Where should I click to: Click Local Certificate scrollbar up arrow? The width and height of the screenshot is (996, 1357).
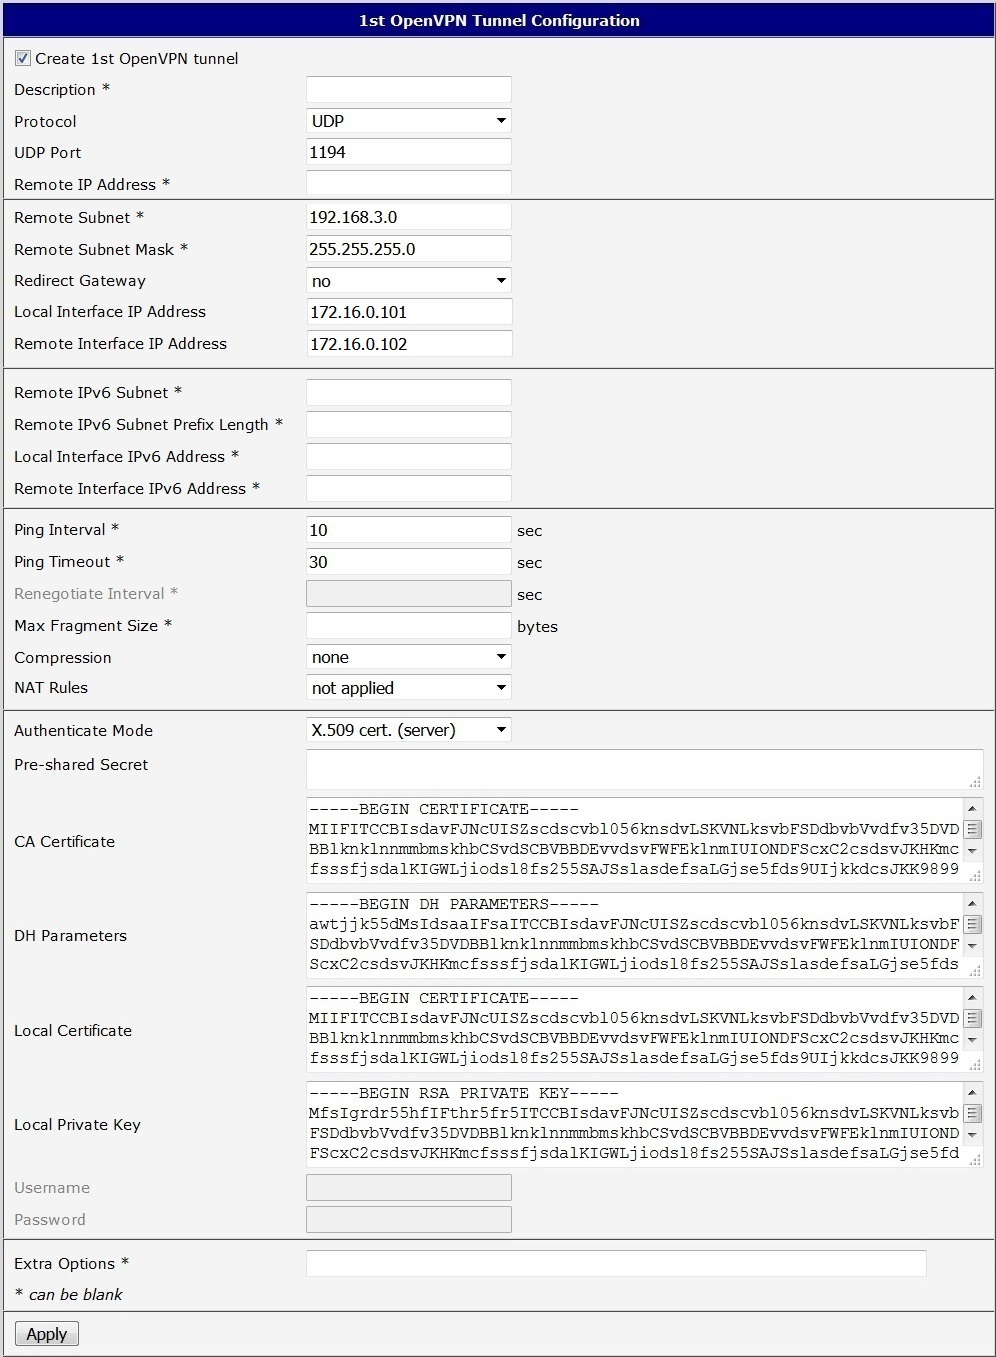972,998
